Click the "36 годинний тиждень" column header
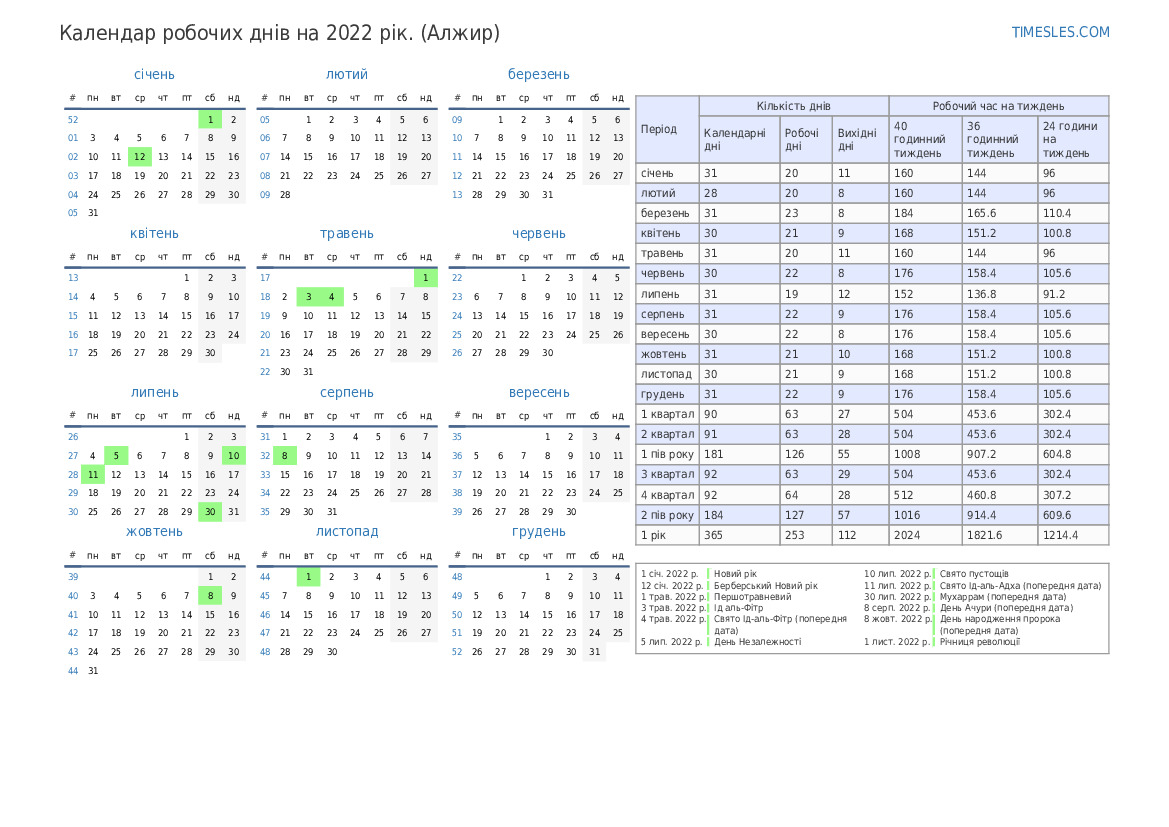This screenshot has height=827, width=1169. (999, 139)
